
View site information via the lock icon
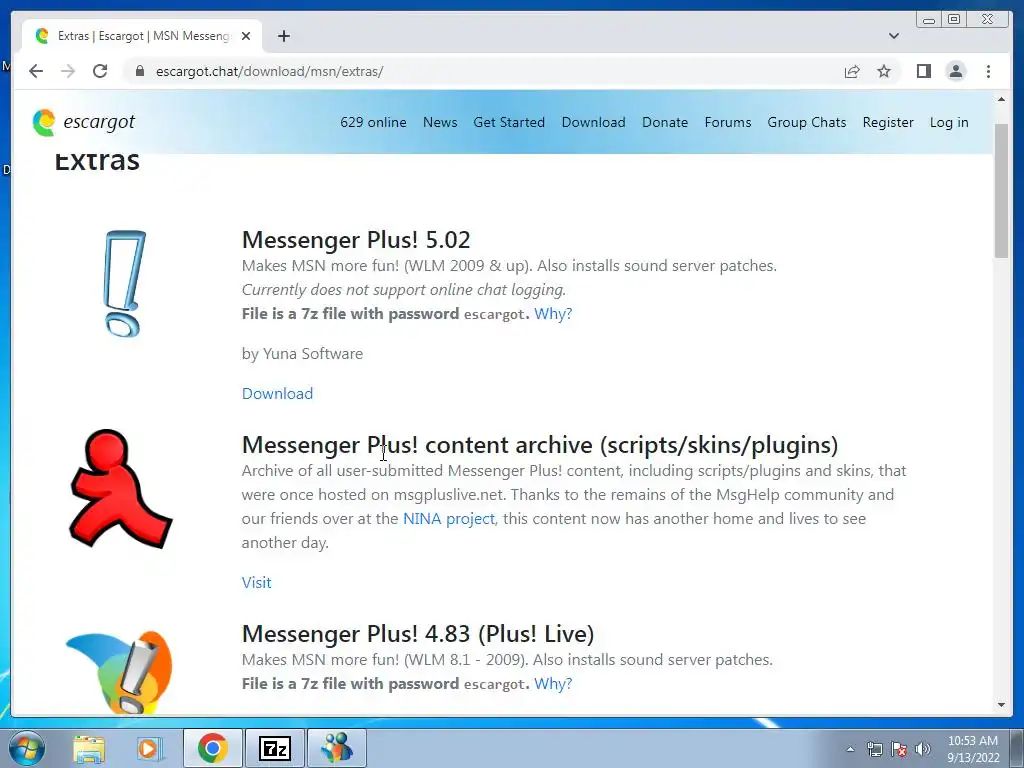point(139,71)
